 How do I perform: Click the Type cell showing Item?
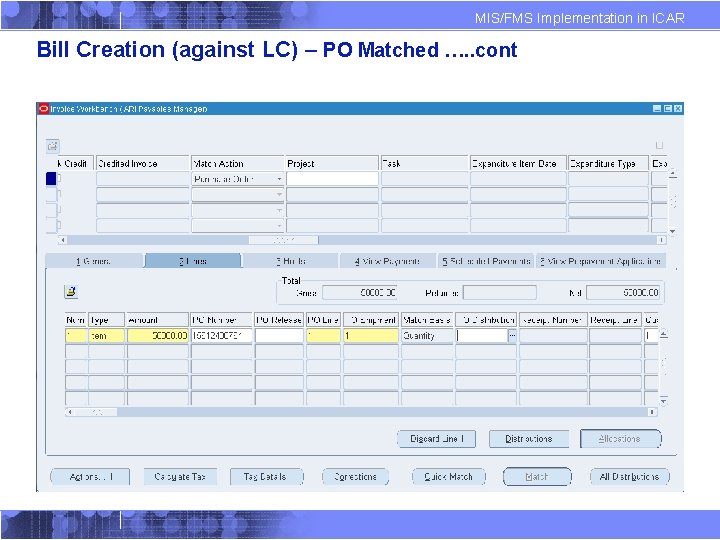click(107, 336)
